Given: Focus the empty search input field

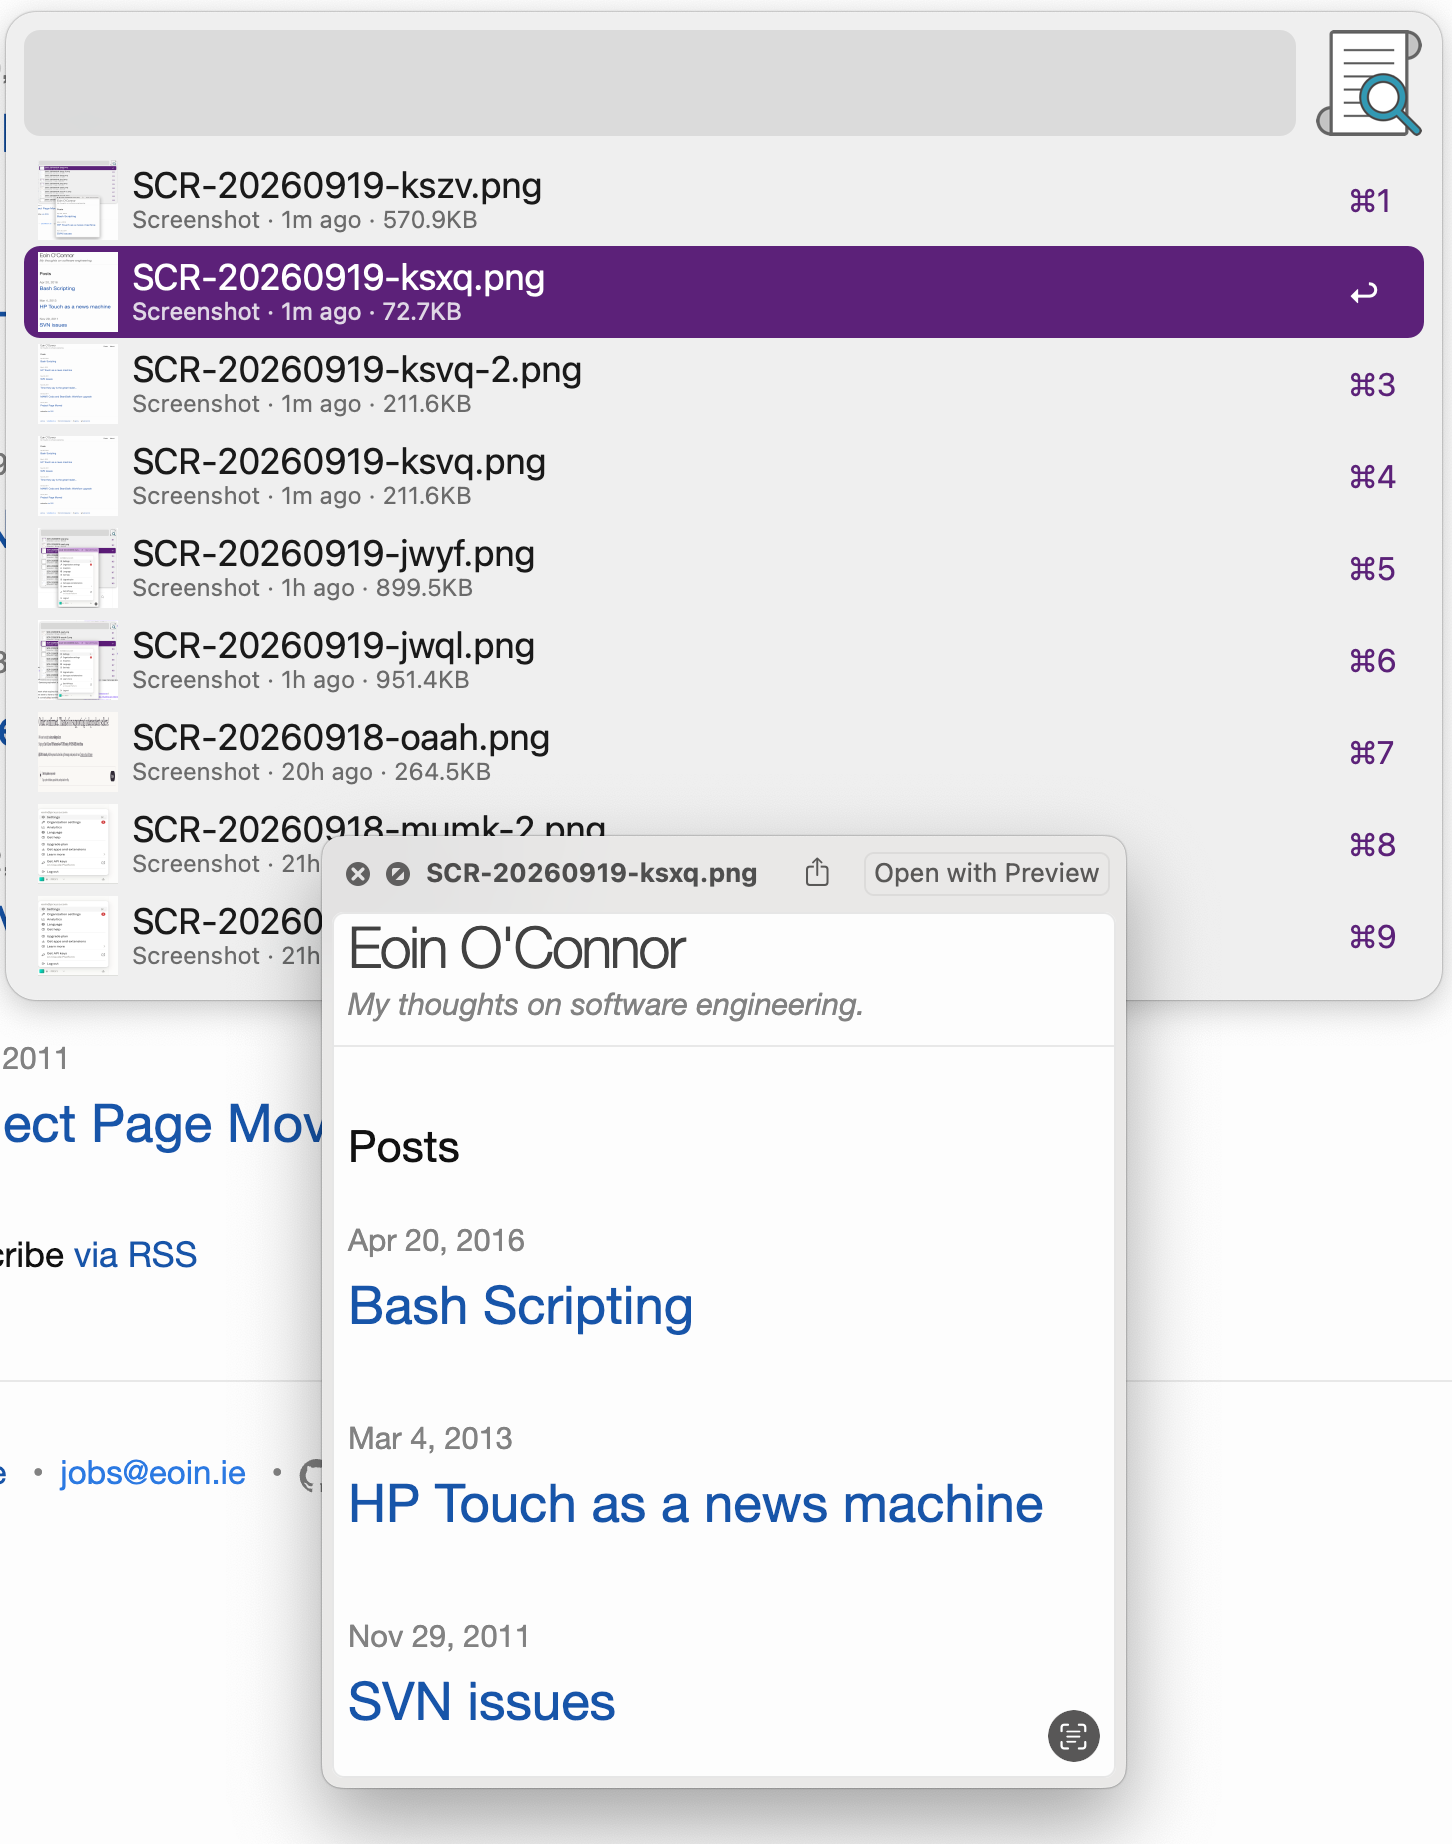Looking at the screenshot, I should [x=660, y=83].
